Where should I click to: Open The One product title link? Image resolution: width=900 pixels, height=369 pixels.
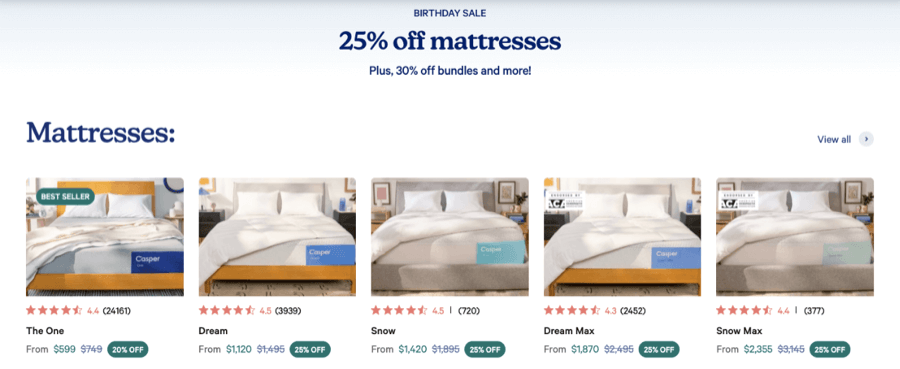pos(45,331)
